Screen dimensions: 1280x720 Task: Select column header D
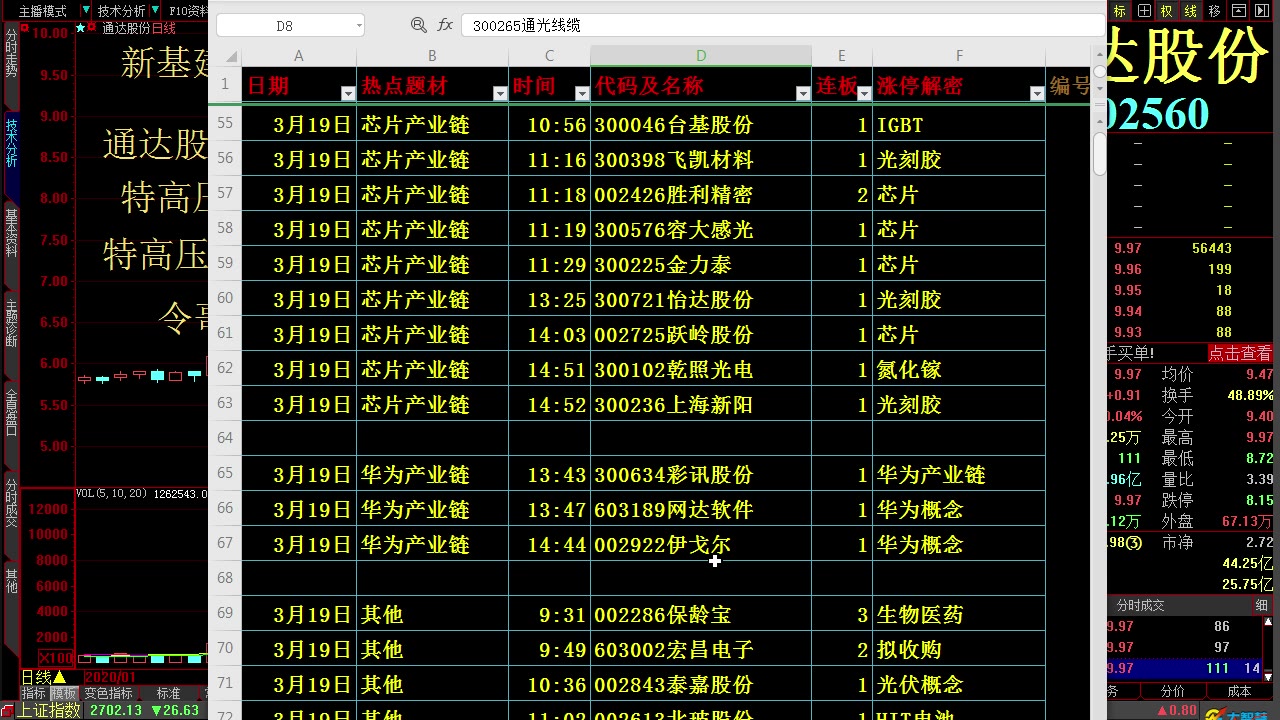coord(701,56)
